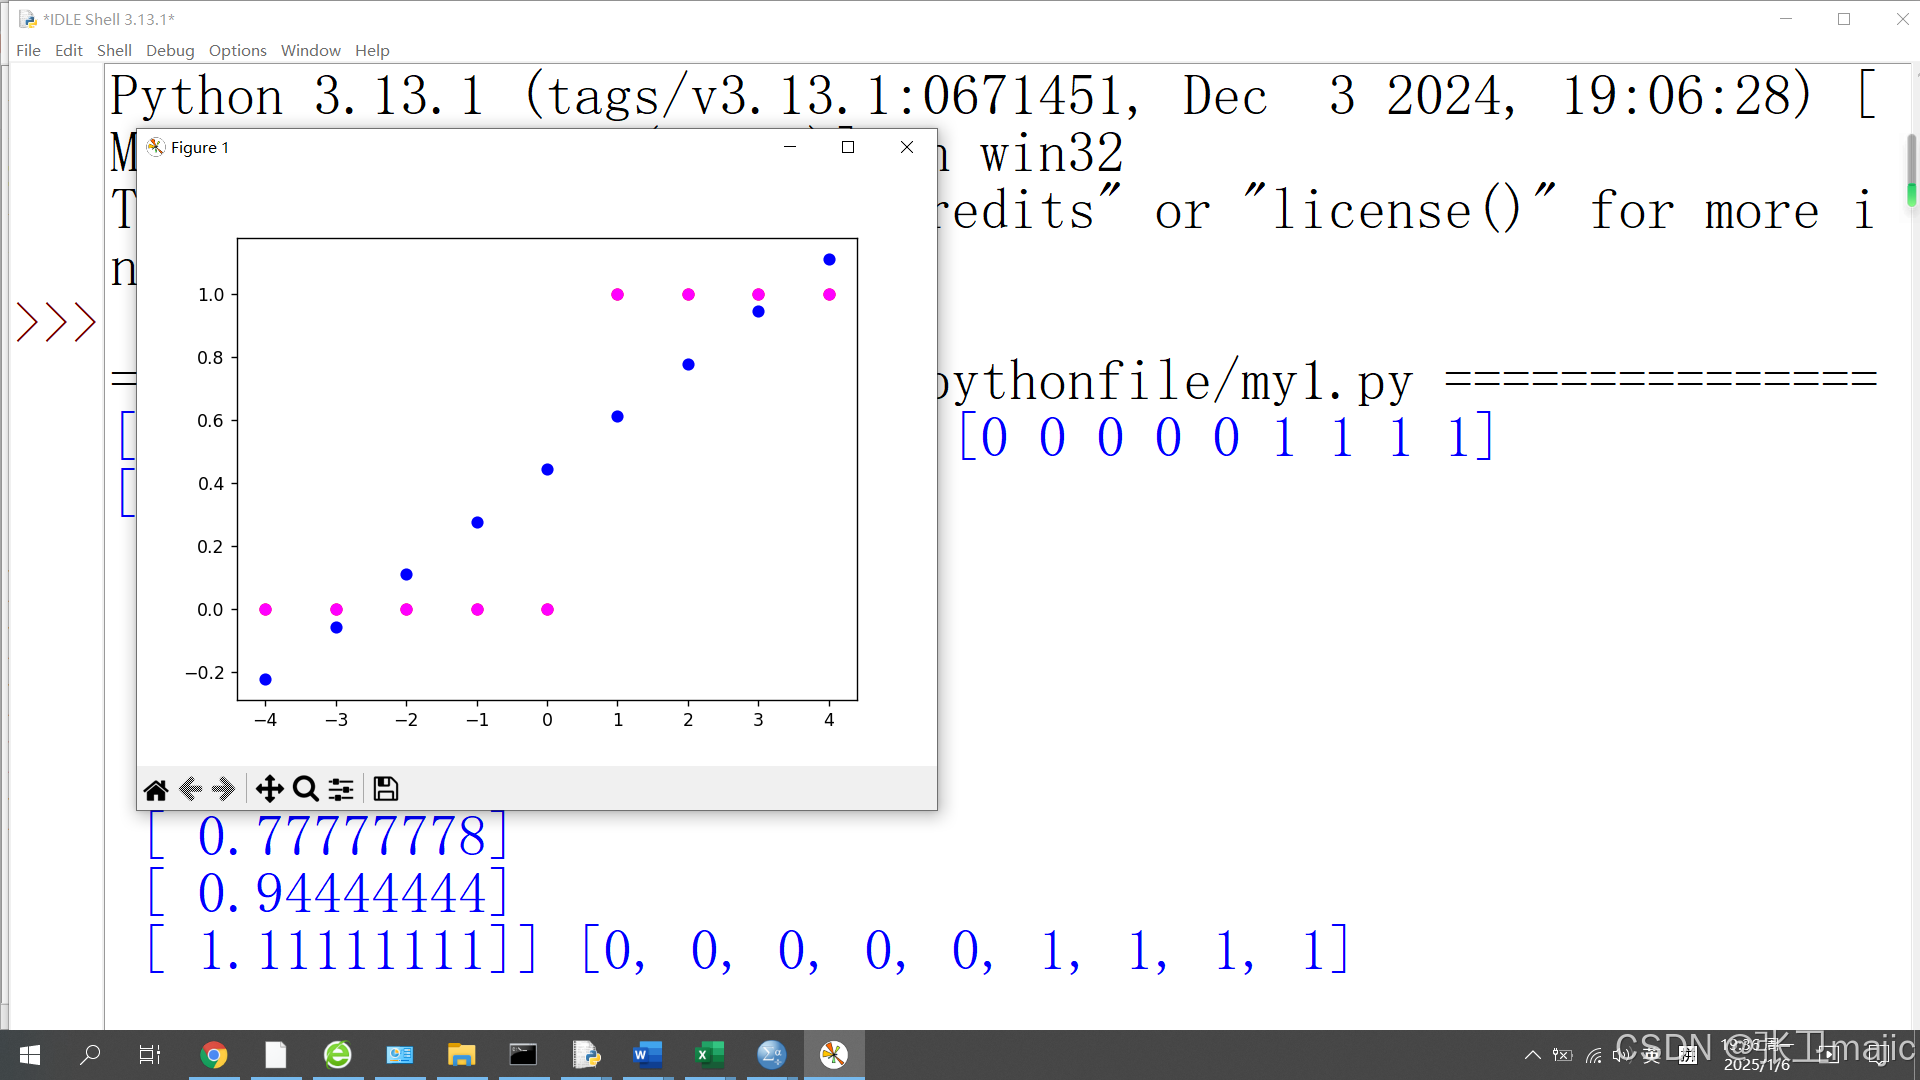The width and height of the screenshot is (1920, 1080).
Task: Open Windows Start menu
Action: (30, 1055)
